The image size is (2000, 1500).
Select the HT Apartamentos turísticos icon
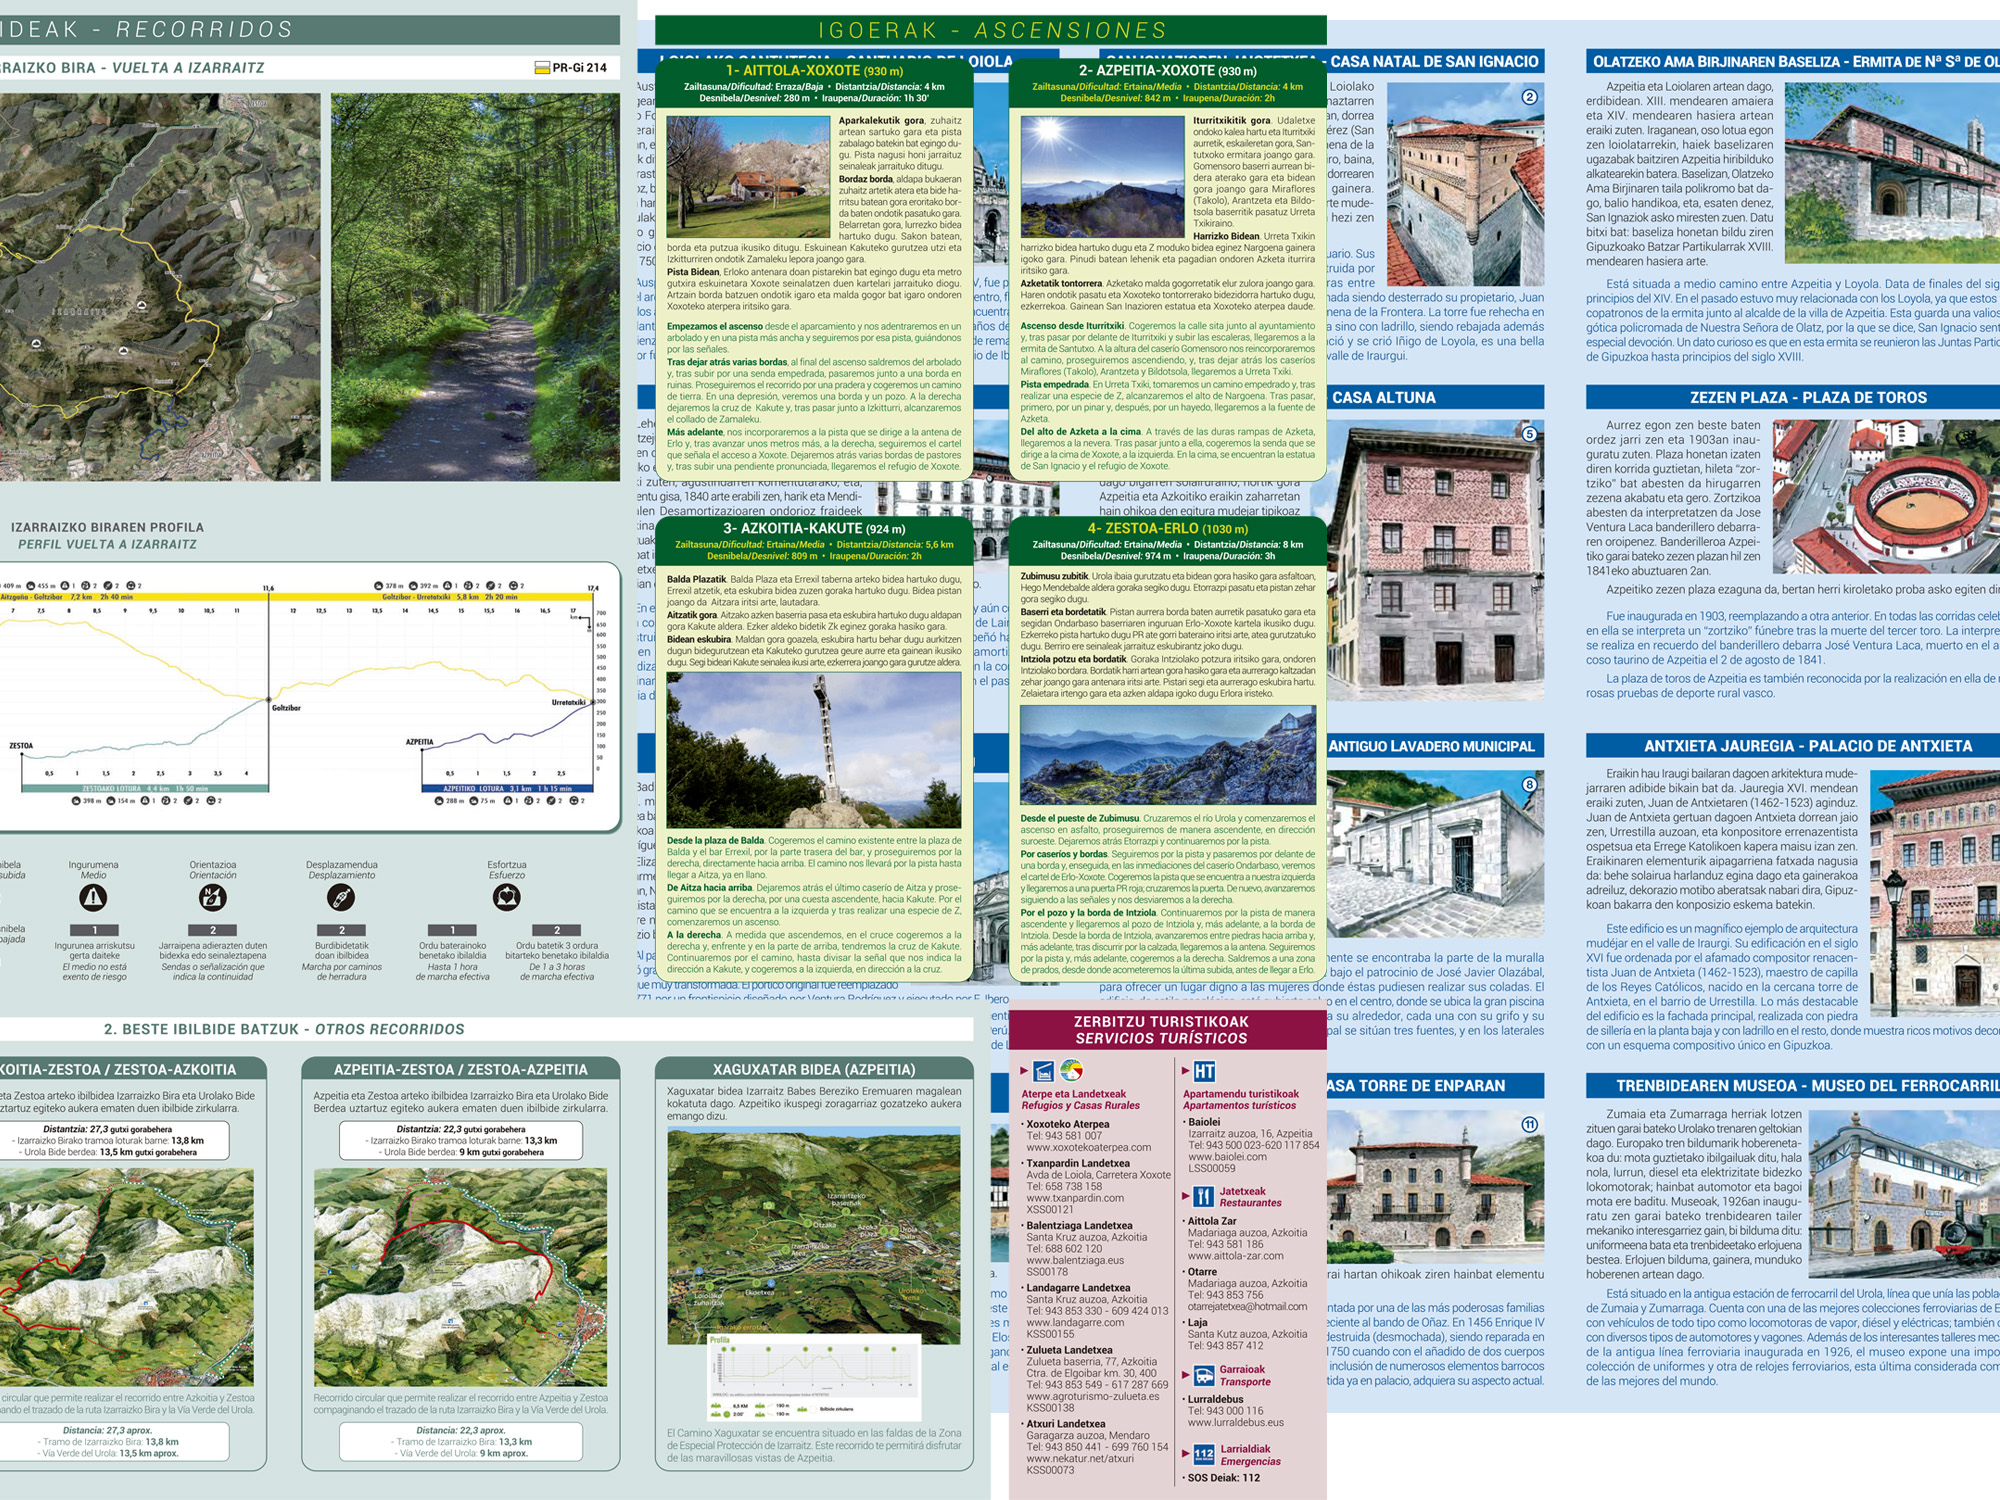1205,1072
